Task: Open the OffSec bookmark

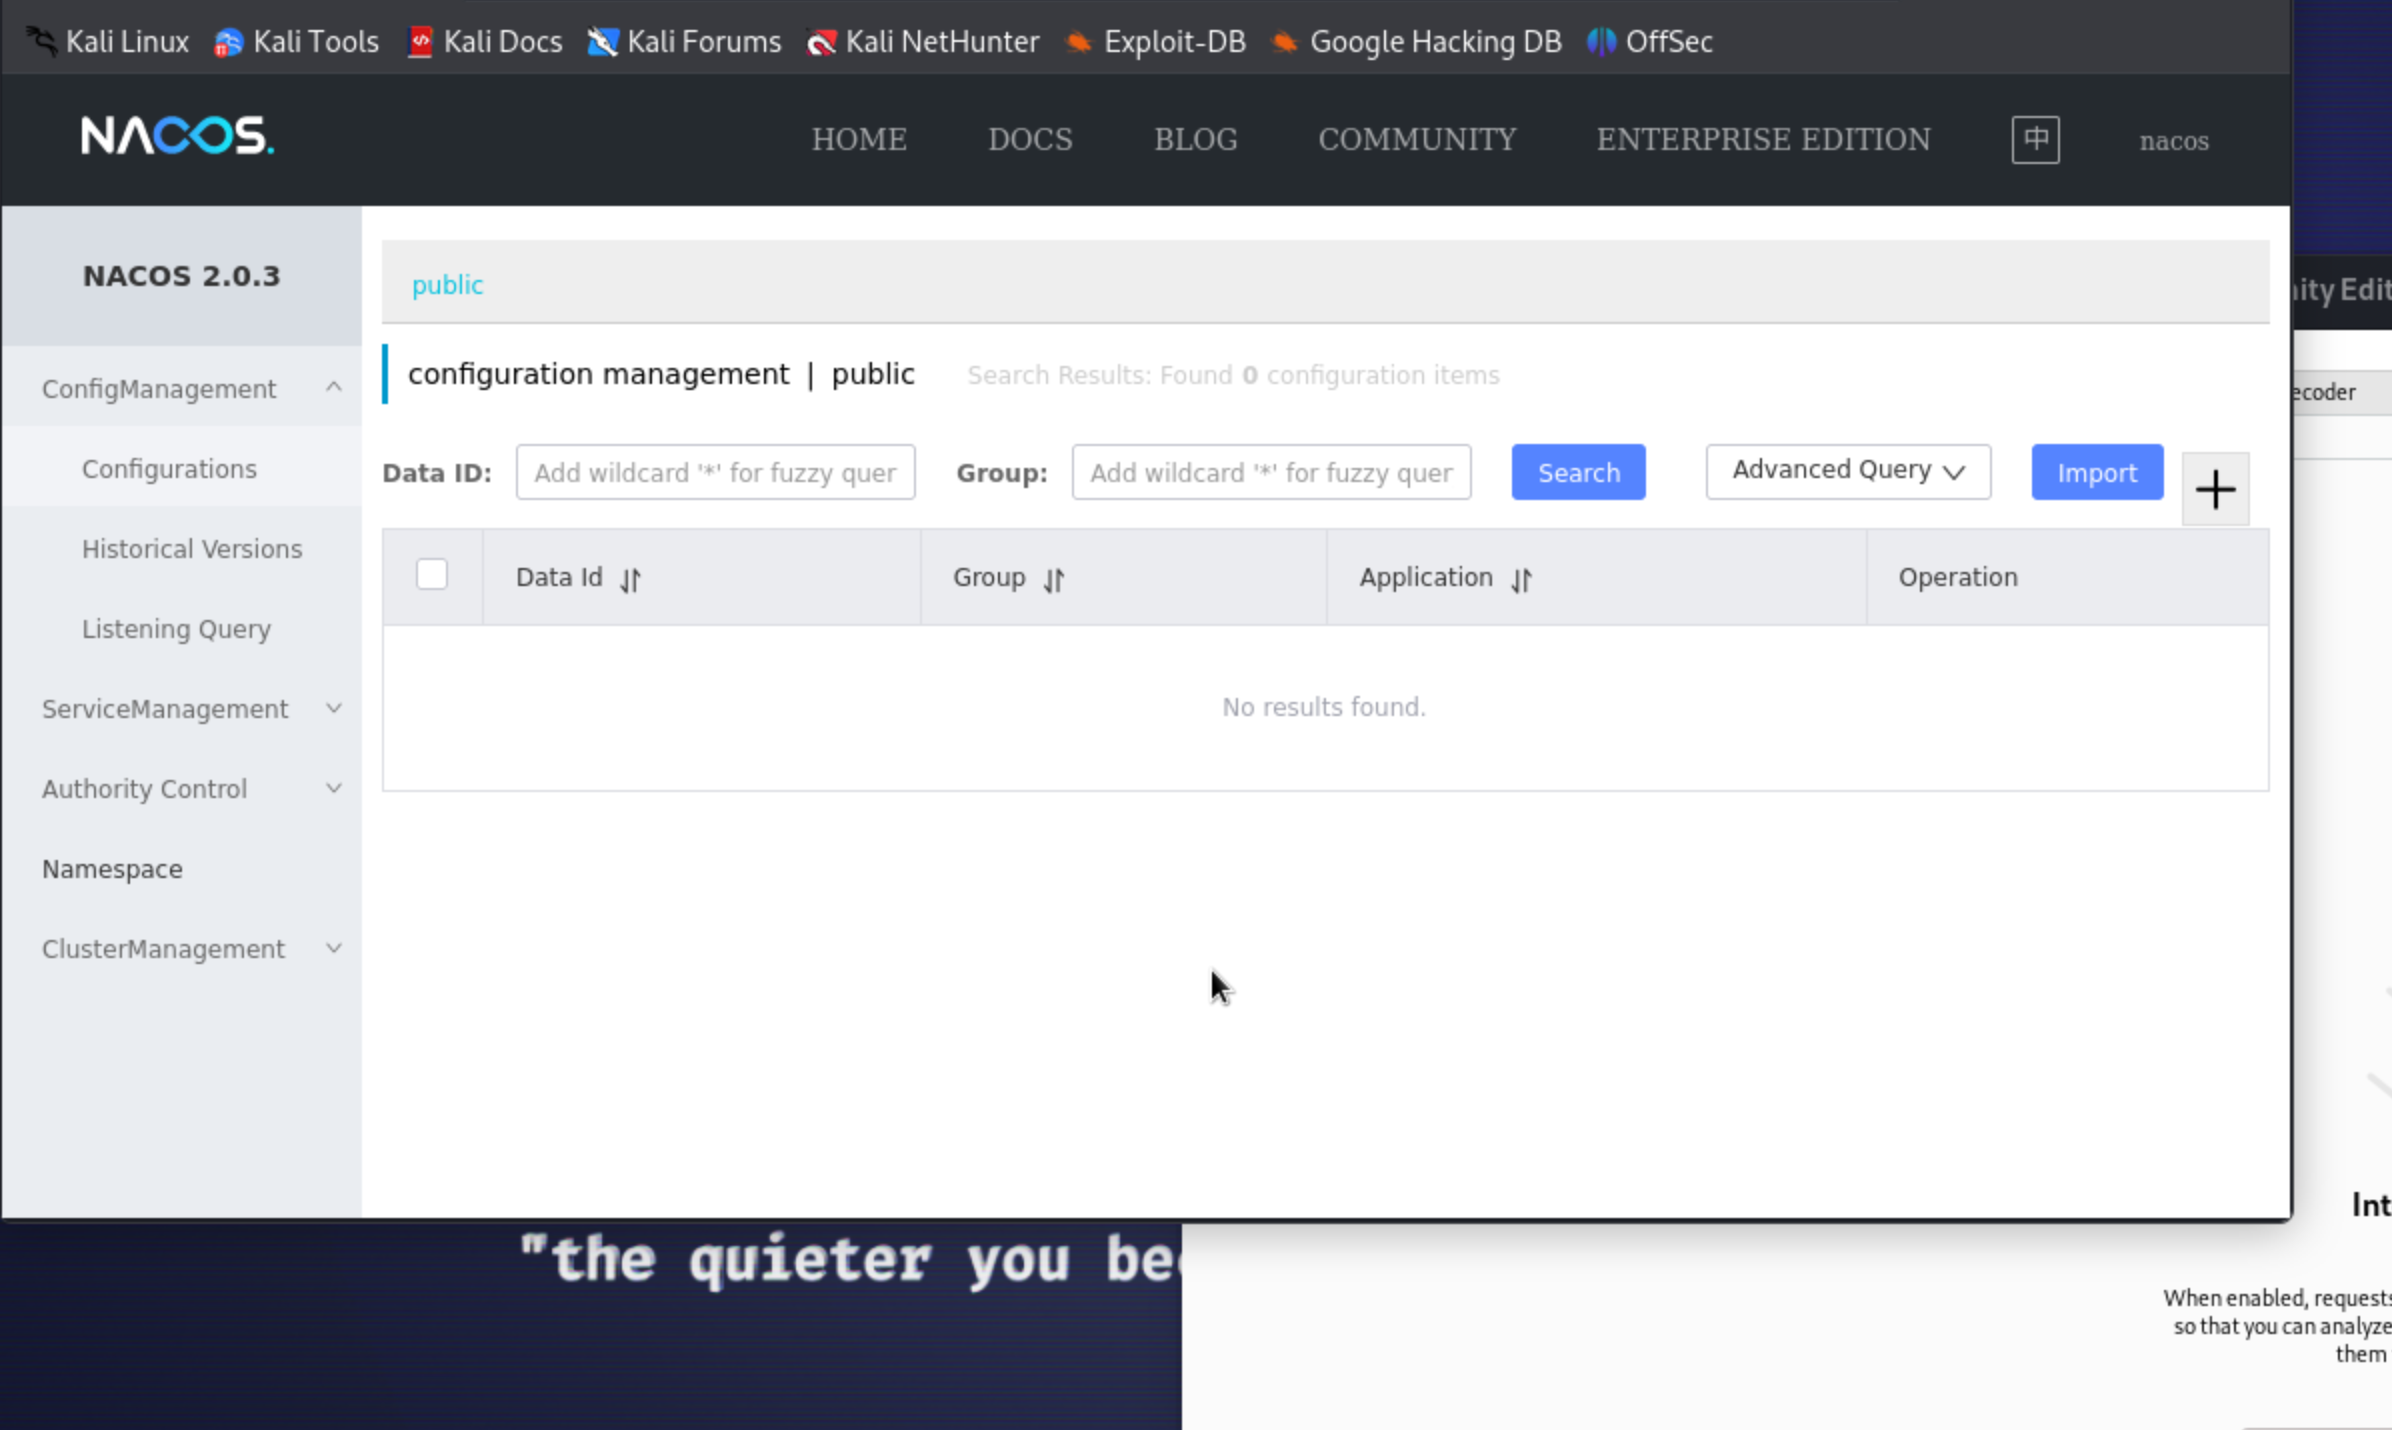Action: tap(1650, 42)
